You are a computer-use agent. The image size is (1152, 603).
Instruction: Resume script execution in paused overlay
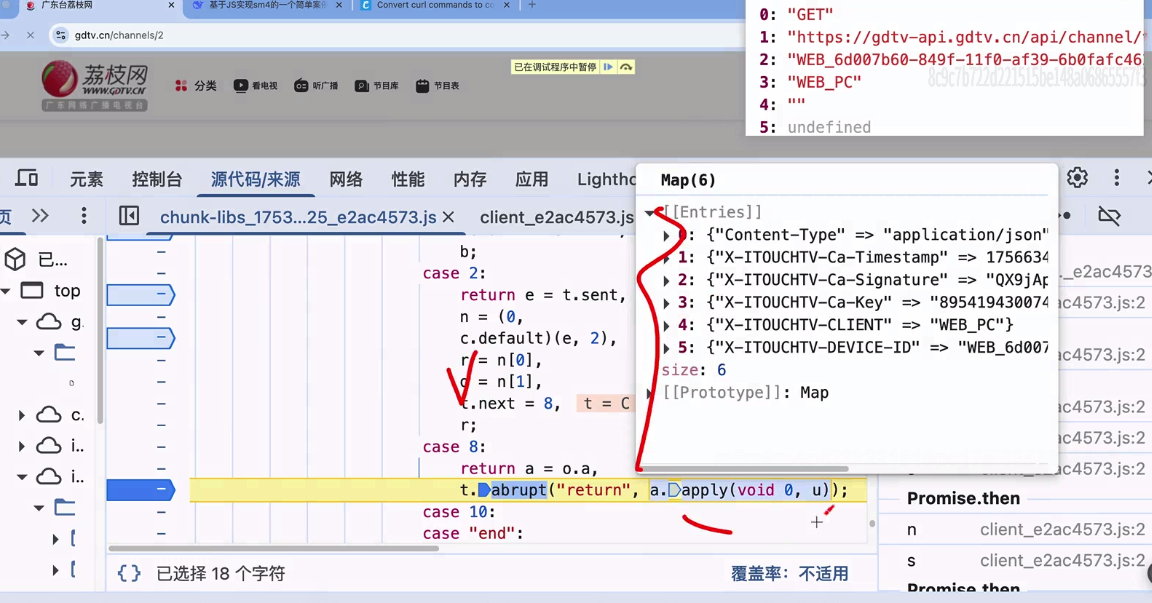(x=608, y=67)
